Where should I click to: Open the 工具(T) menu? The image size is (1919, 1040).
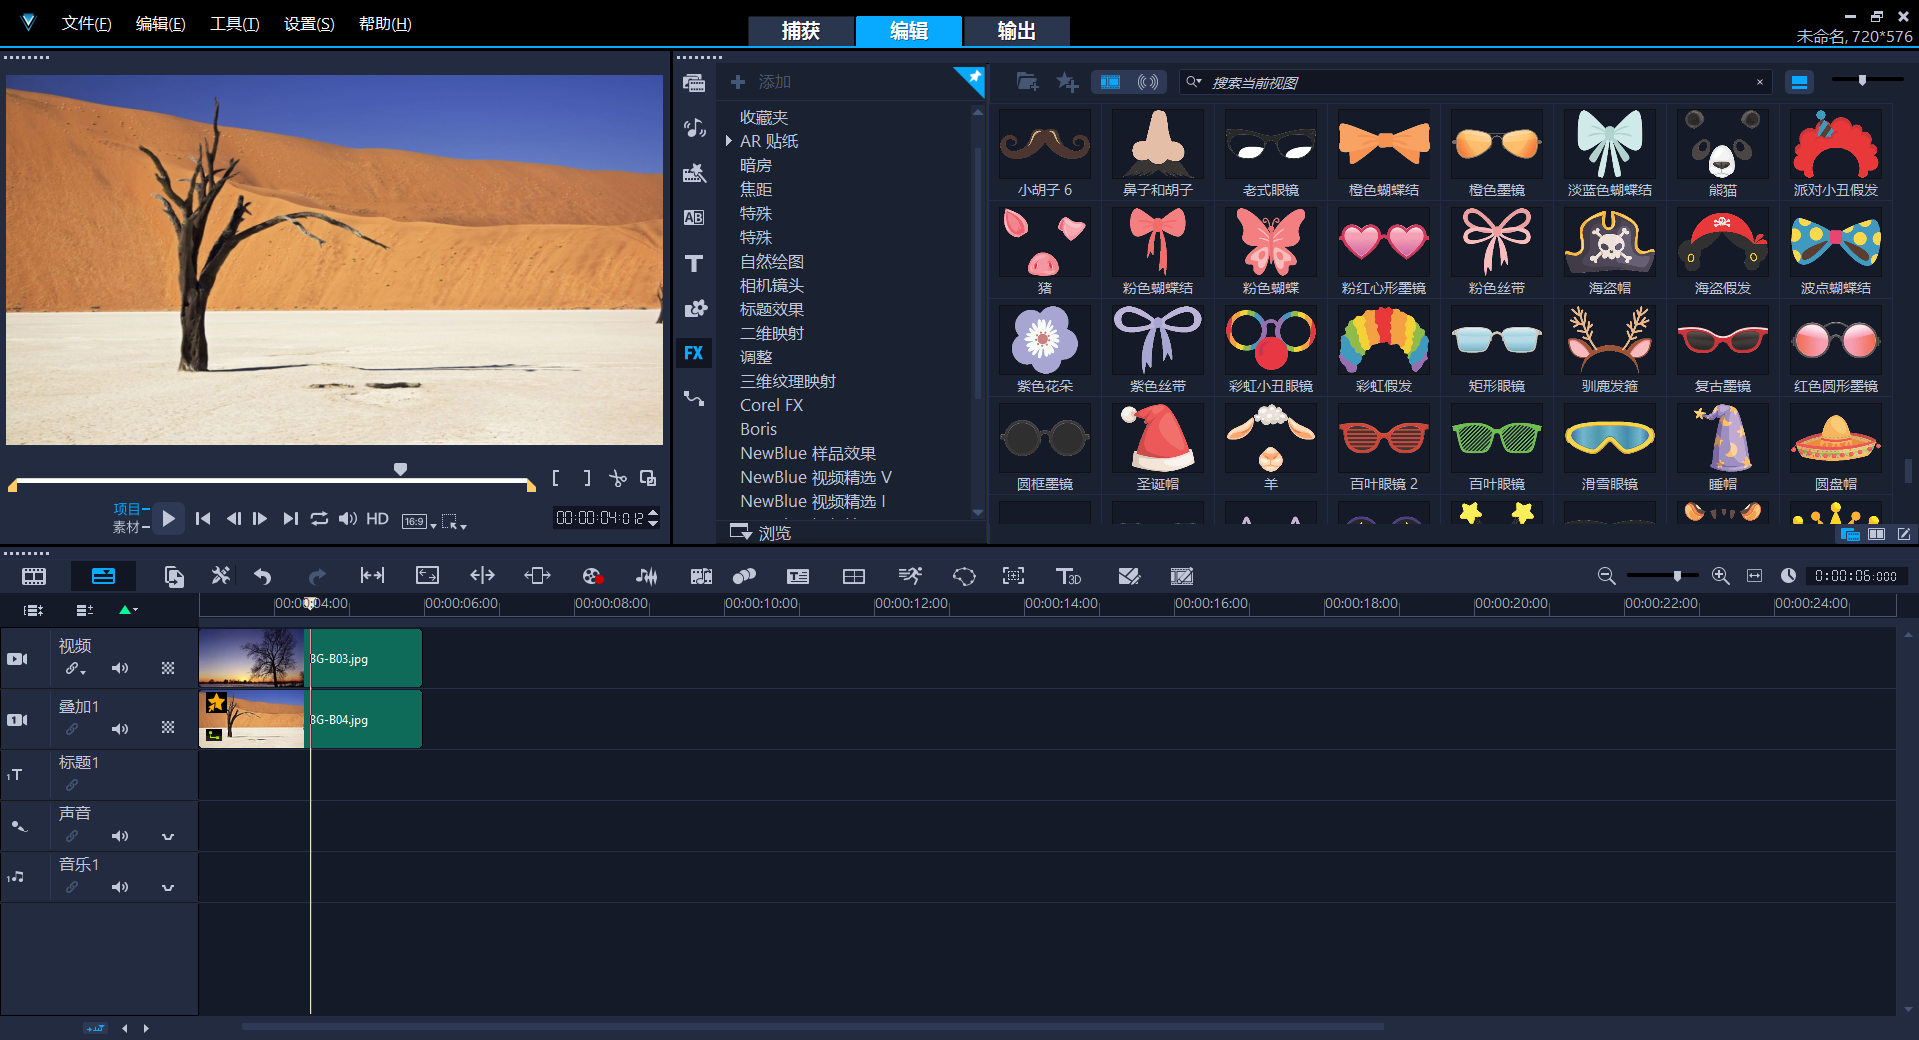coord(234,24)
